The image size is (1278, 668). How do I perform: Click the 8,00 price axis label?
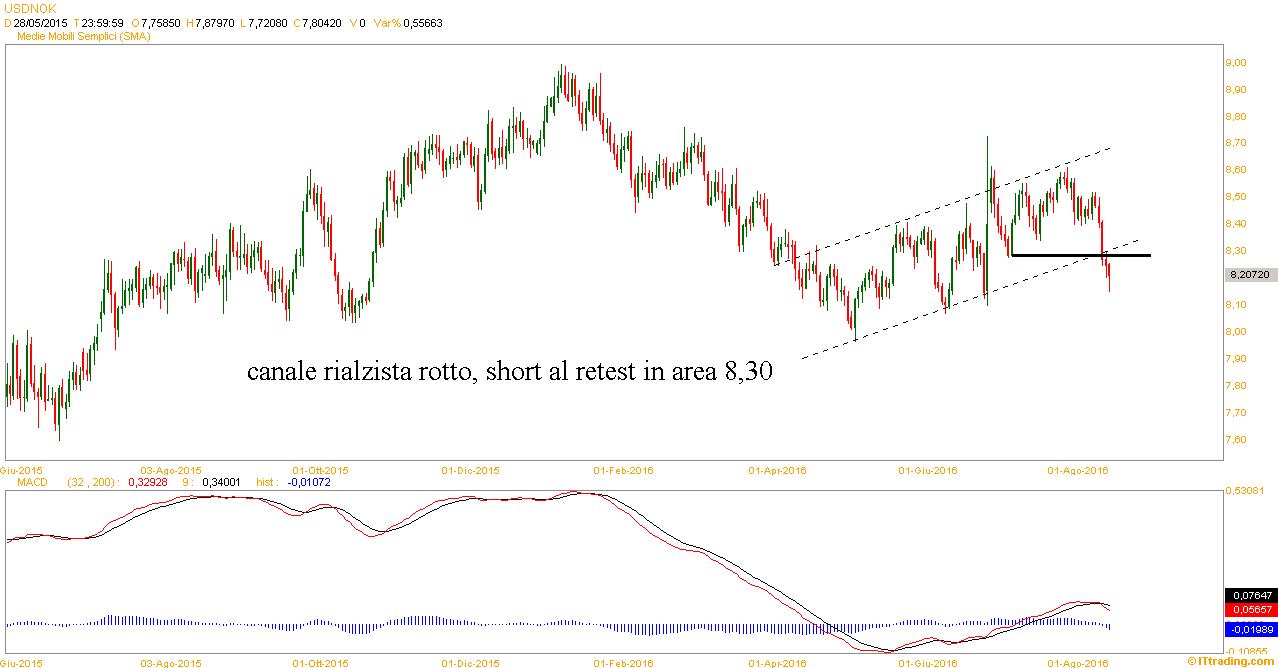coord(1236,332)
